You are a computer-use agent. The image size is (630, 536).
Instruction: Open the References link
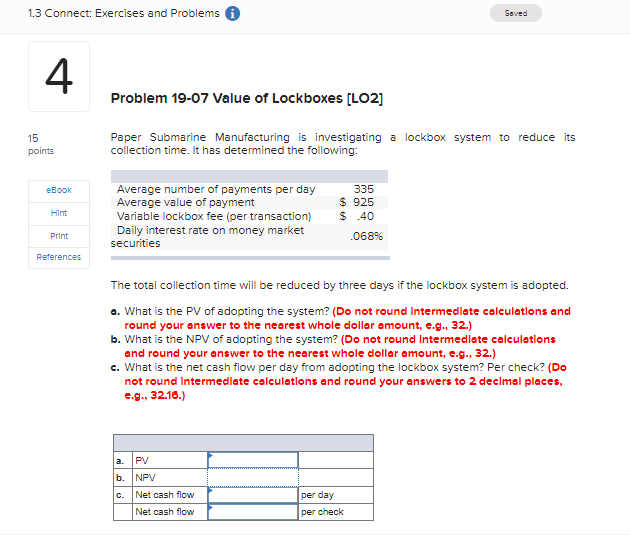[x=59, y=257]
